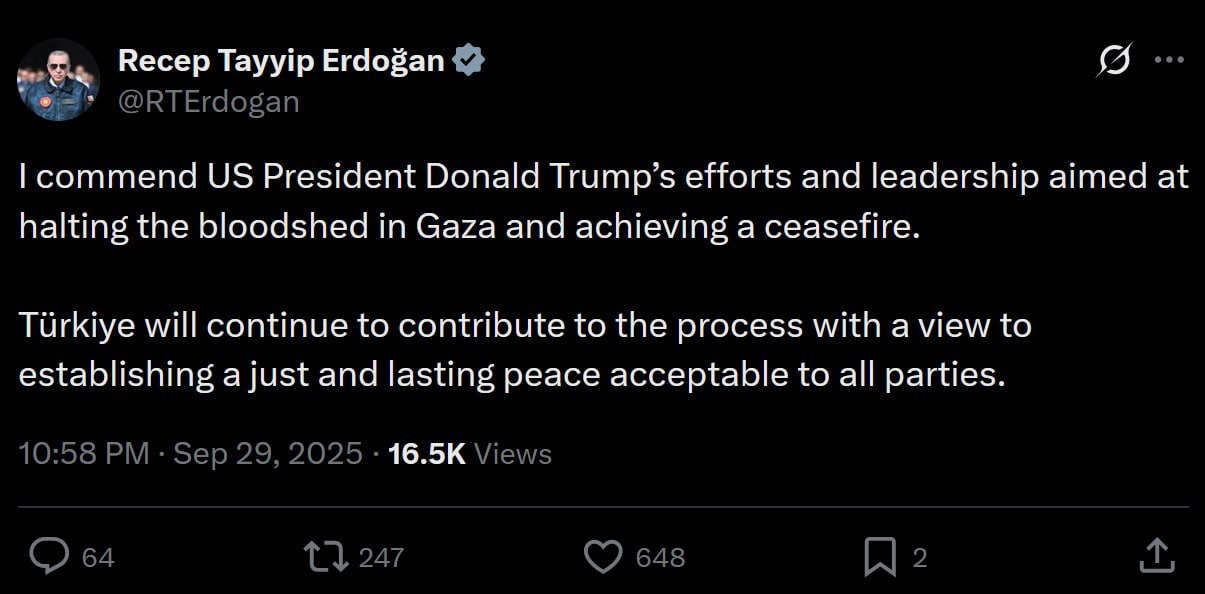This screenshot has width=1205, height=594.
Task: Click the Recep Tayyip Erdoğan display name
Action: (x=281, y=61)
